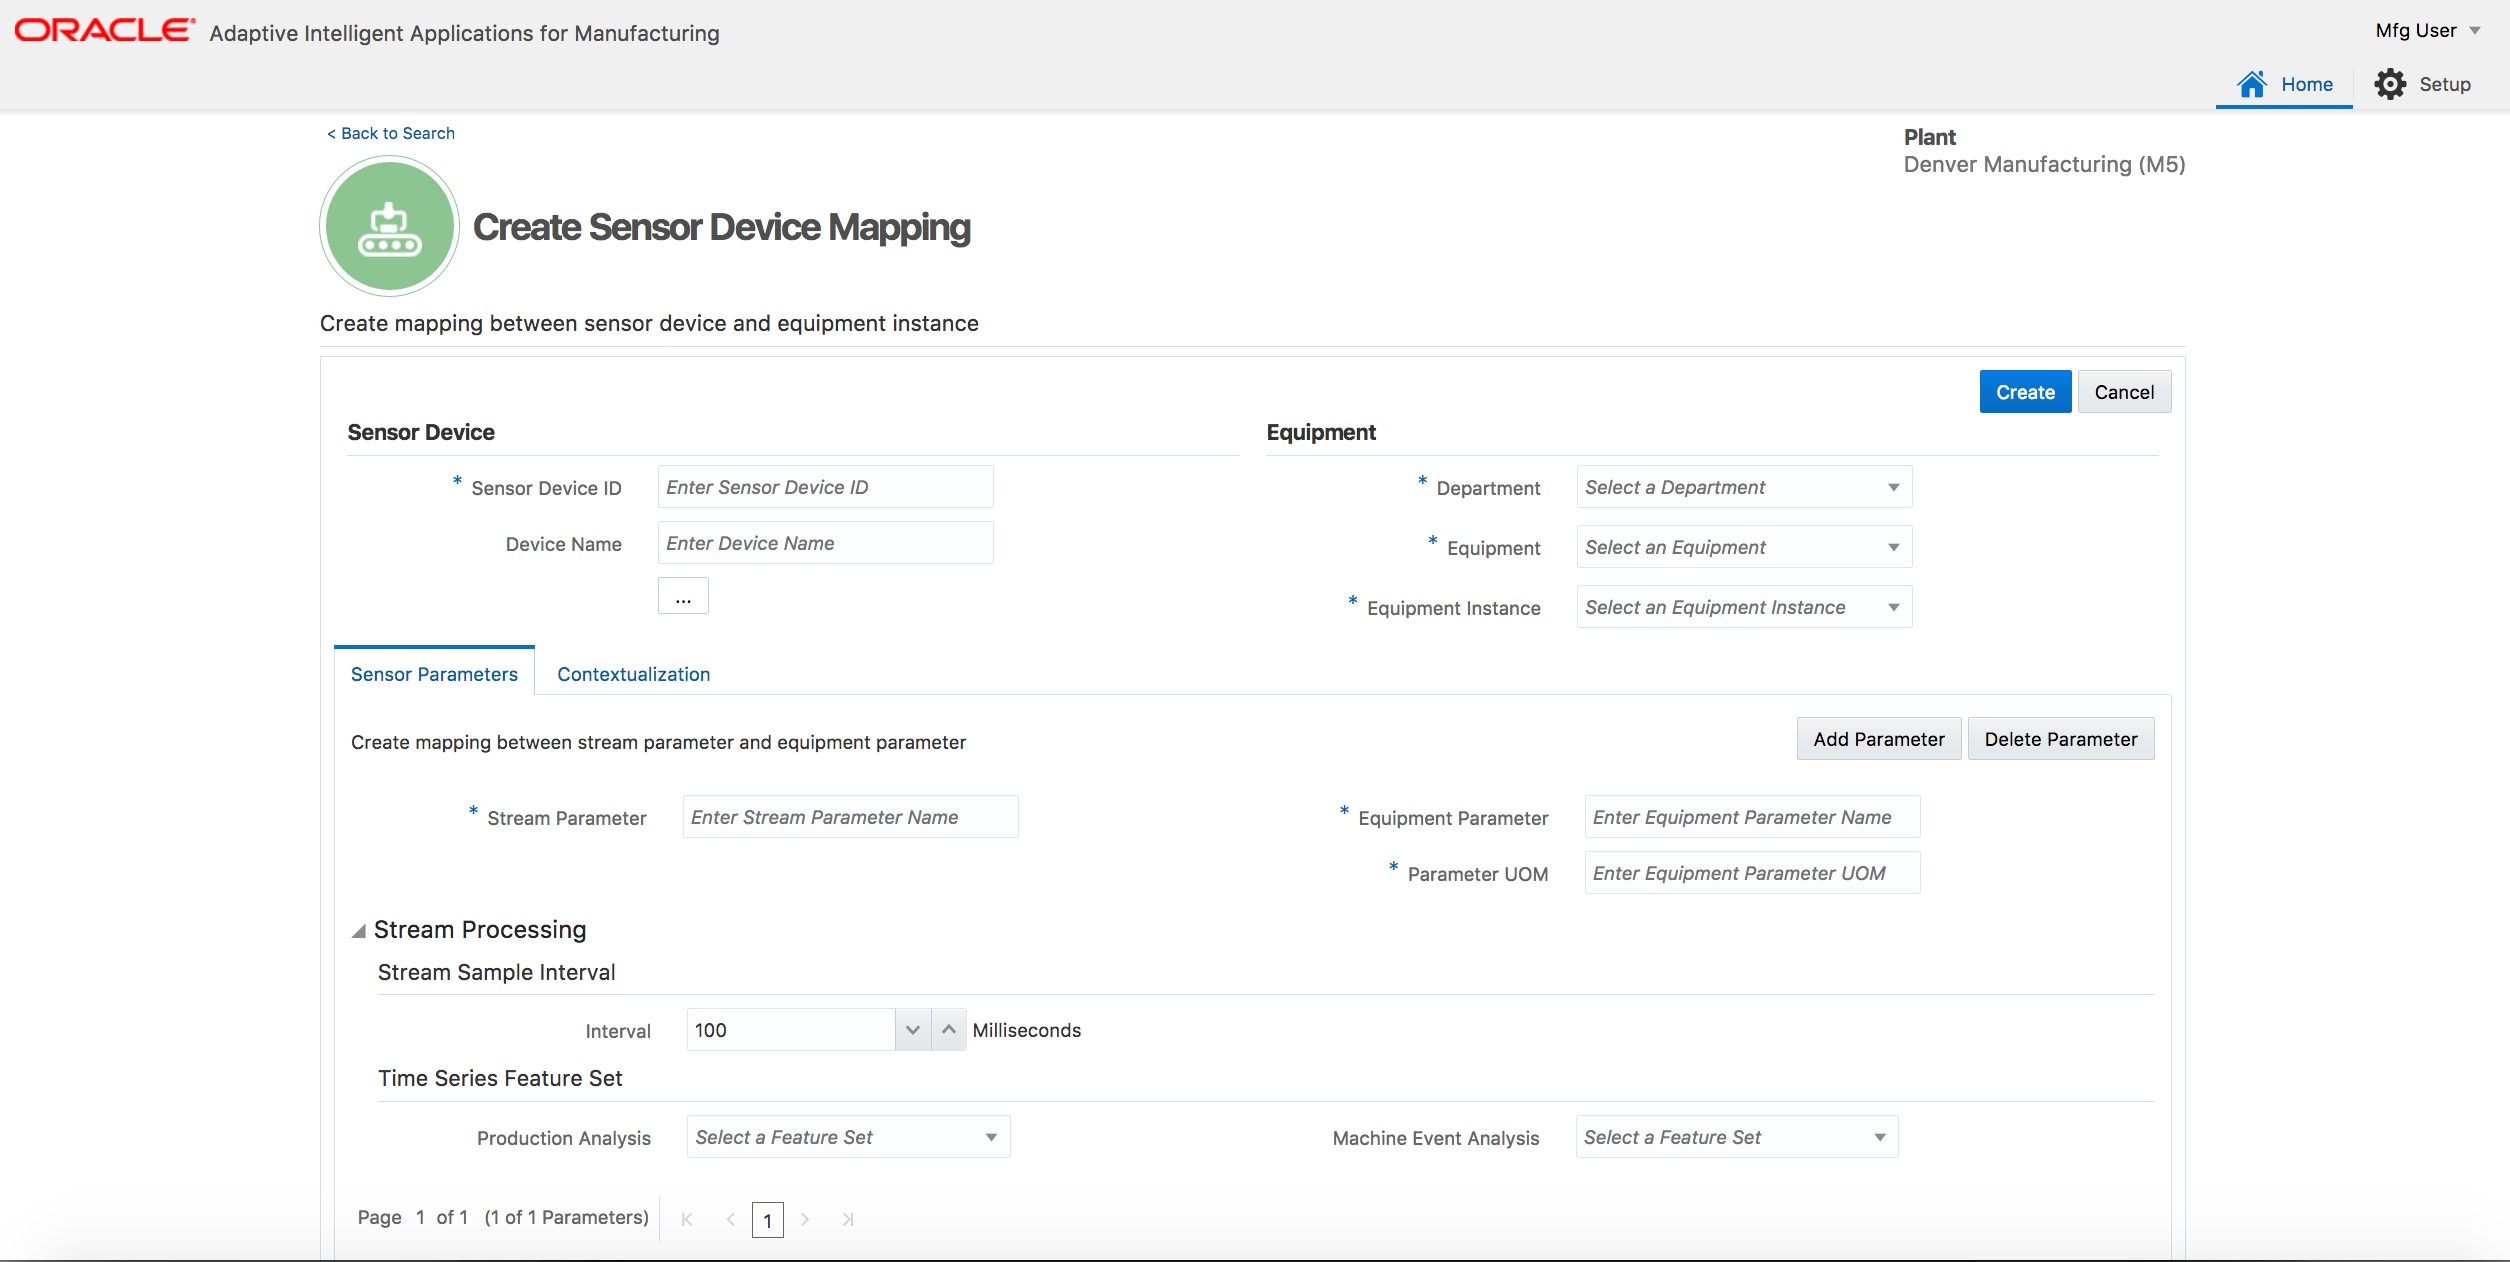
Task: Click the Oracle logo
Action: point(100,30)
